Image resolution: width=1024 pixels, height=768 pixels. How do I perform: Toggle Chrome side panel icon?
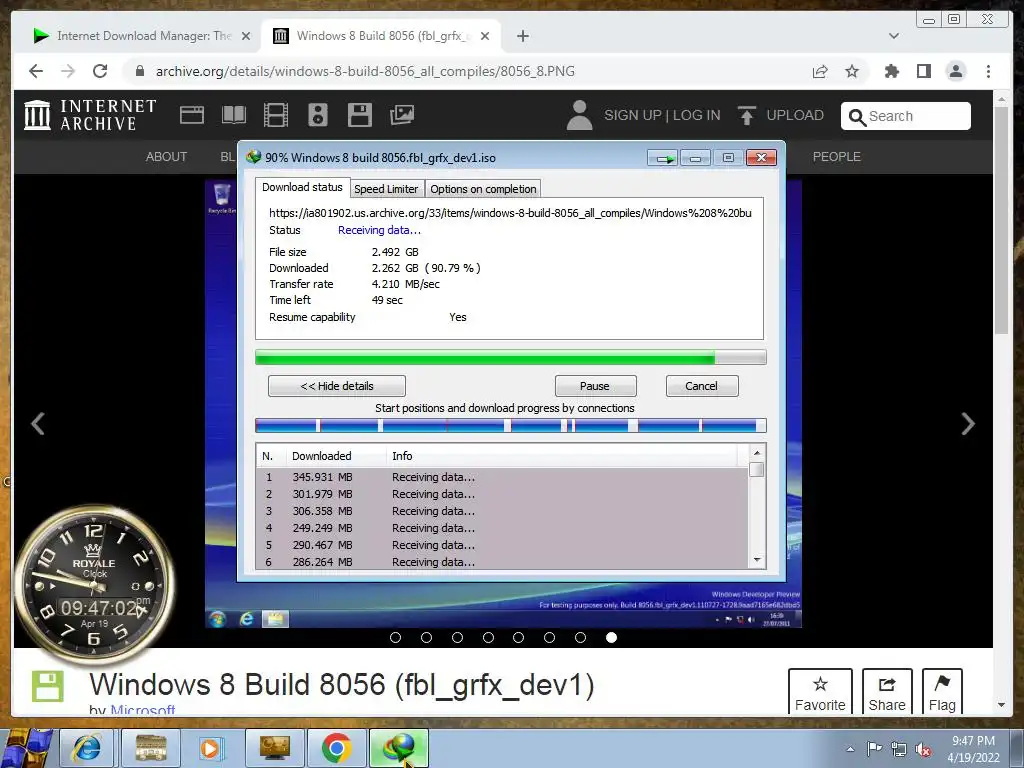pyautogui.click(x=923, y=71)
